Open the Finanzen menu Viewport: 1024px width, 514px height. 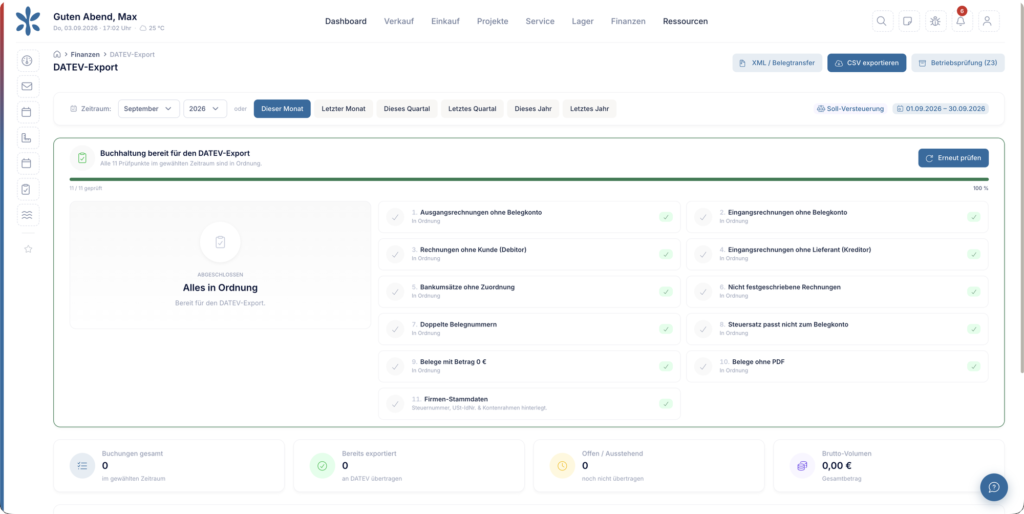pyautogui.click(x=628, y=21)
